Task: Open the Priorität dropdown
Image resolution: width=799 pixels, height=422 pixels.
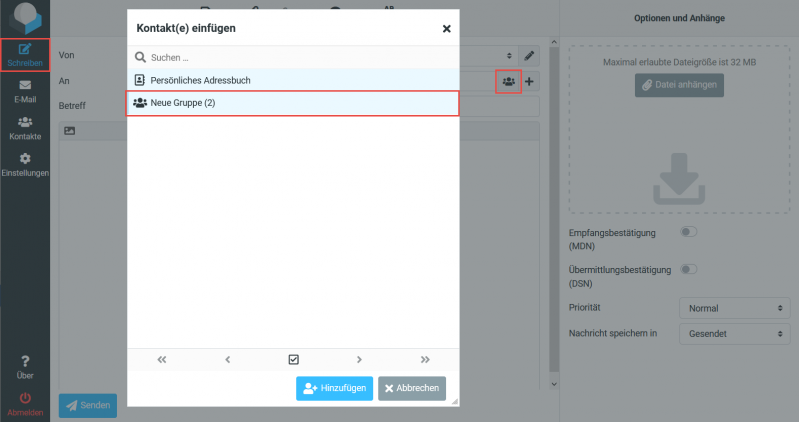Action: click(733, 308)
